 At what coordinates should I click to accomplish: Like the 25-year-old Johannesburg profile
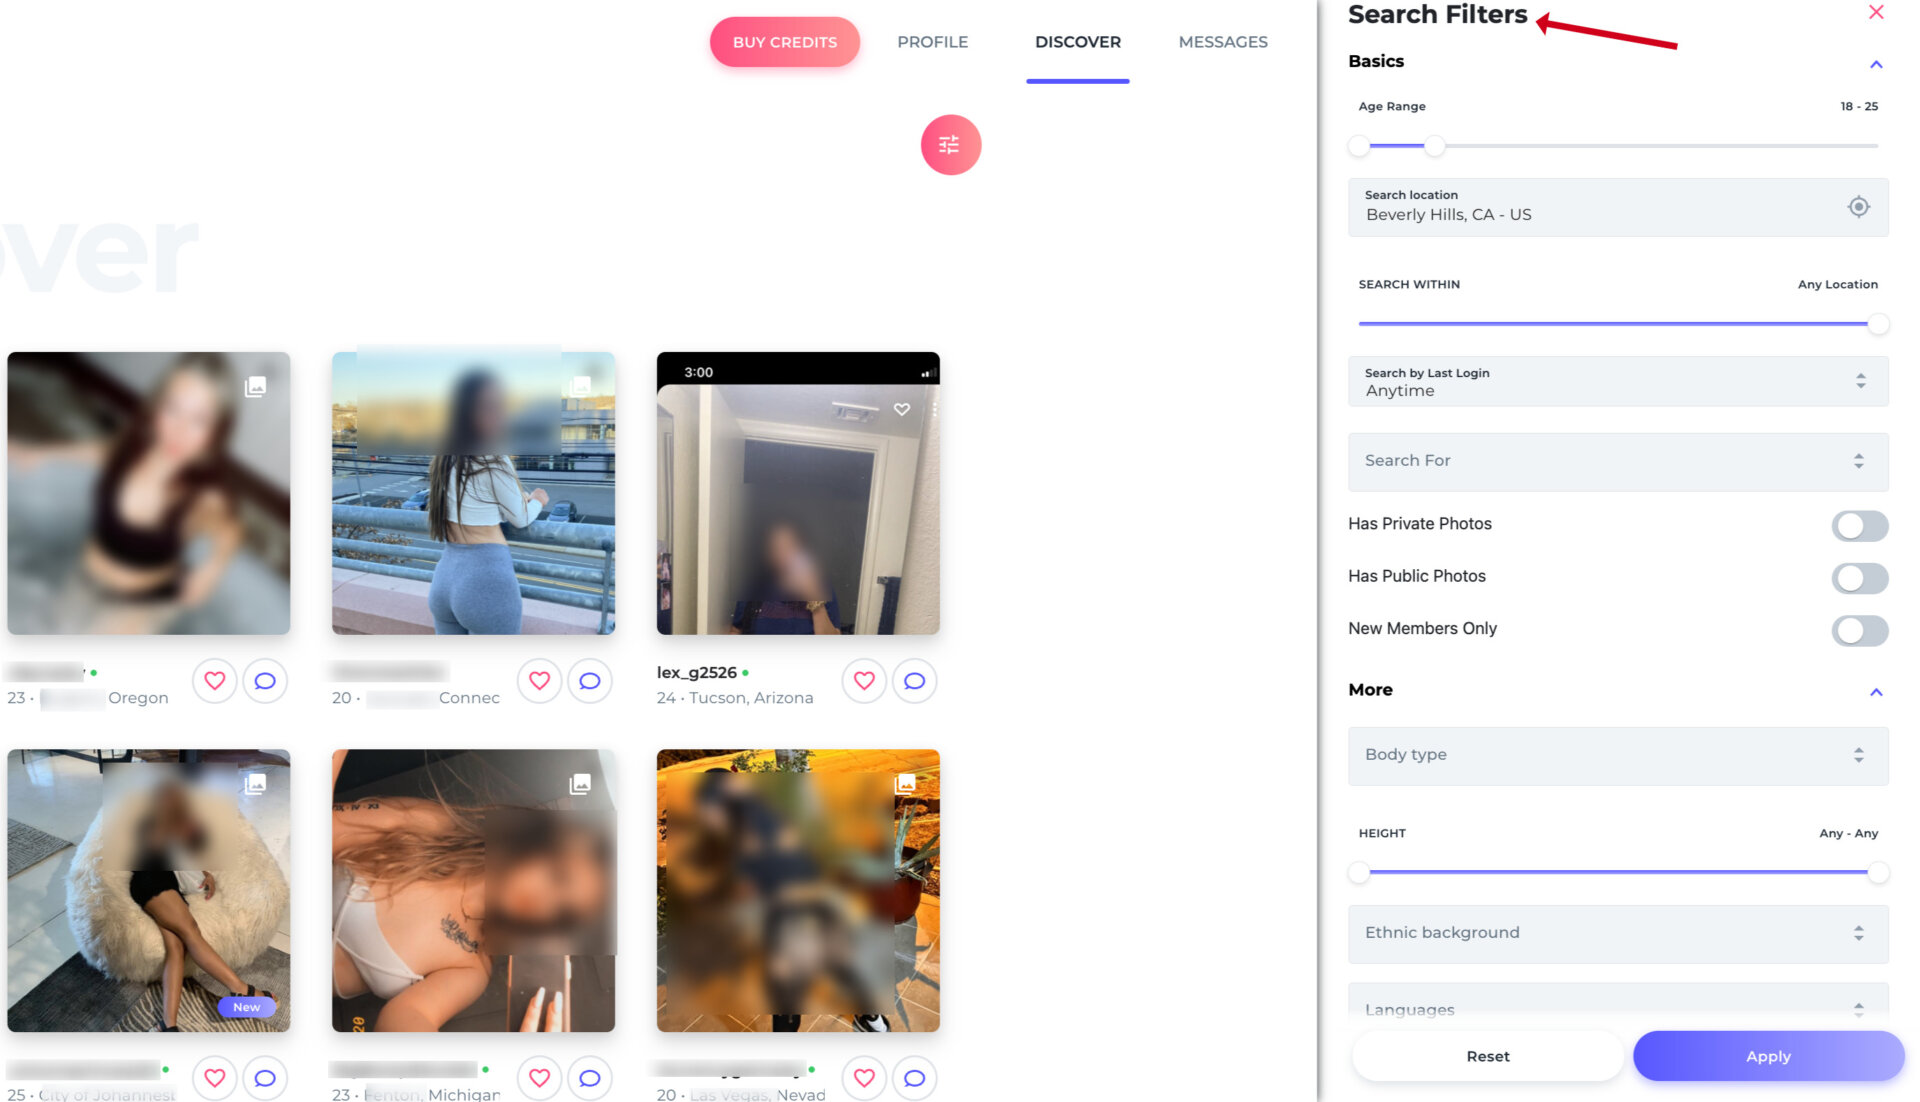click(x=214, y=1078)
